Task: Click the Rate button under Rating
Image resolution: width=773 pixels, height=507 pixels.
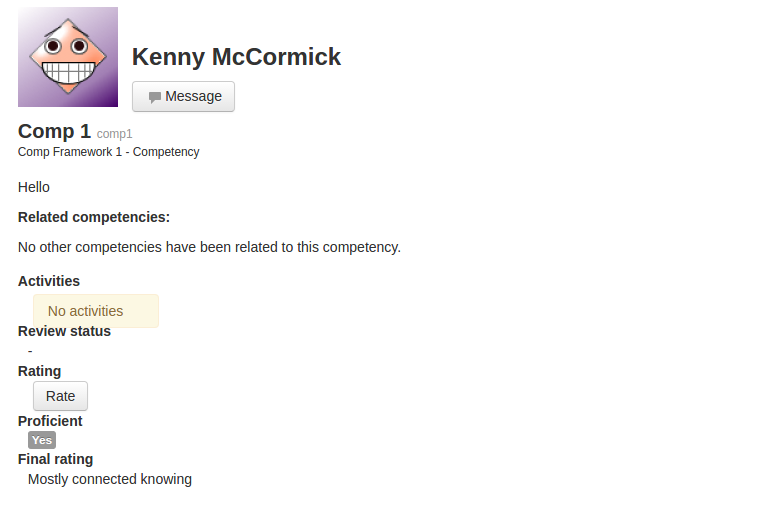Action: click(x=60, y=396)
